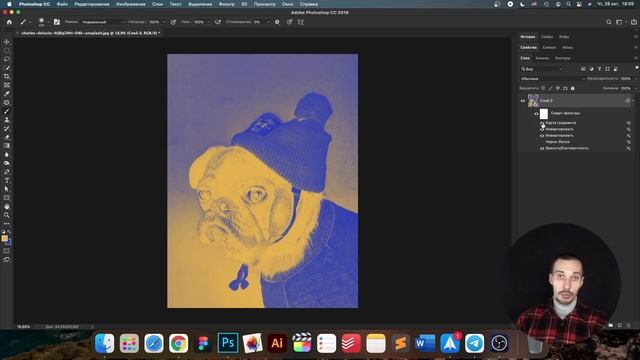Viewport: 640px width, 360px height.
Task: Toggle Brightness/Contrast filter visibility
Action: (542, 149)
